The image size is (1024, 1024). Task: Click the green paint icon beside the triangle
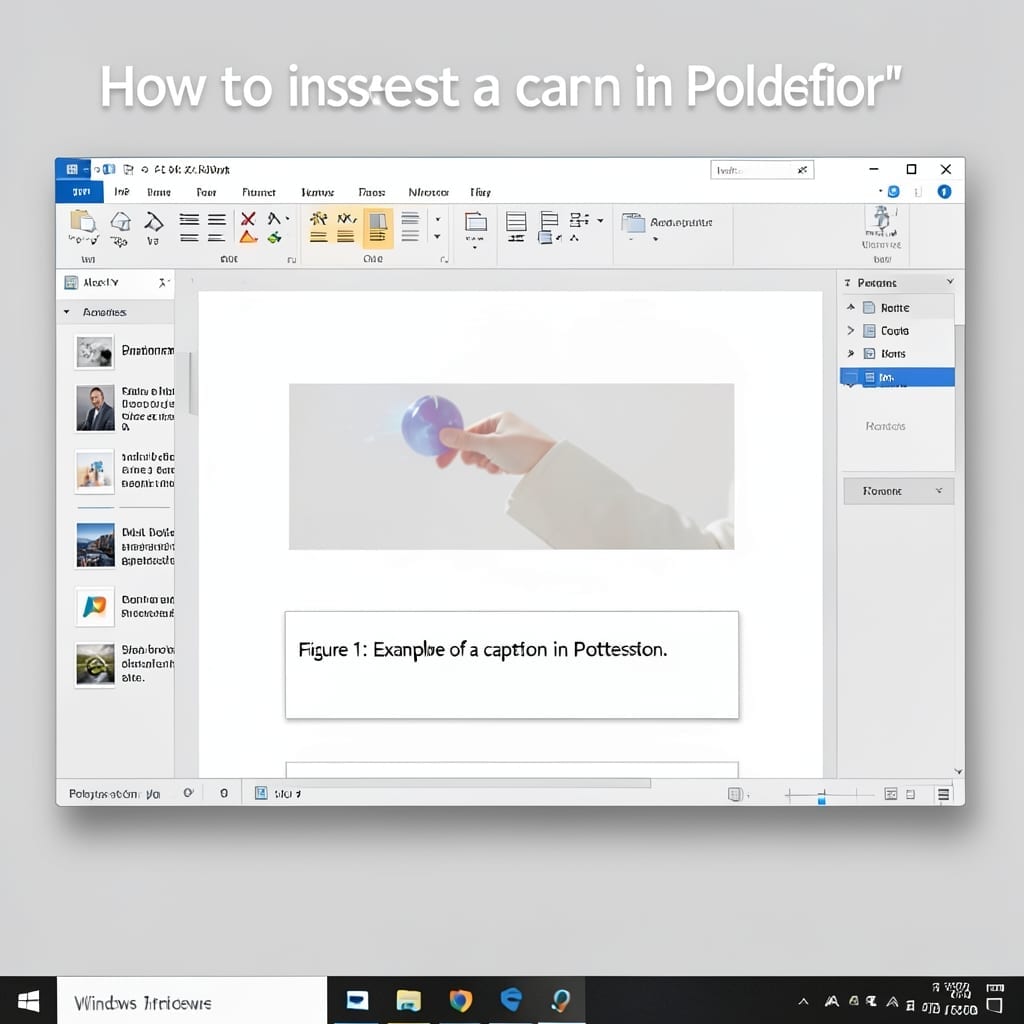tap(274, 238)
